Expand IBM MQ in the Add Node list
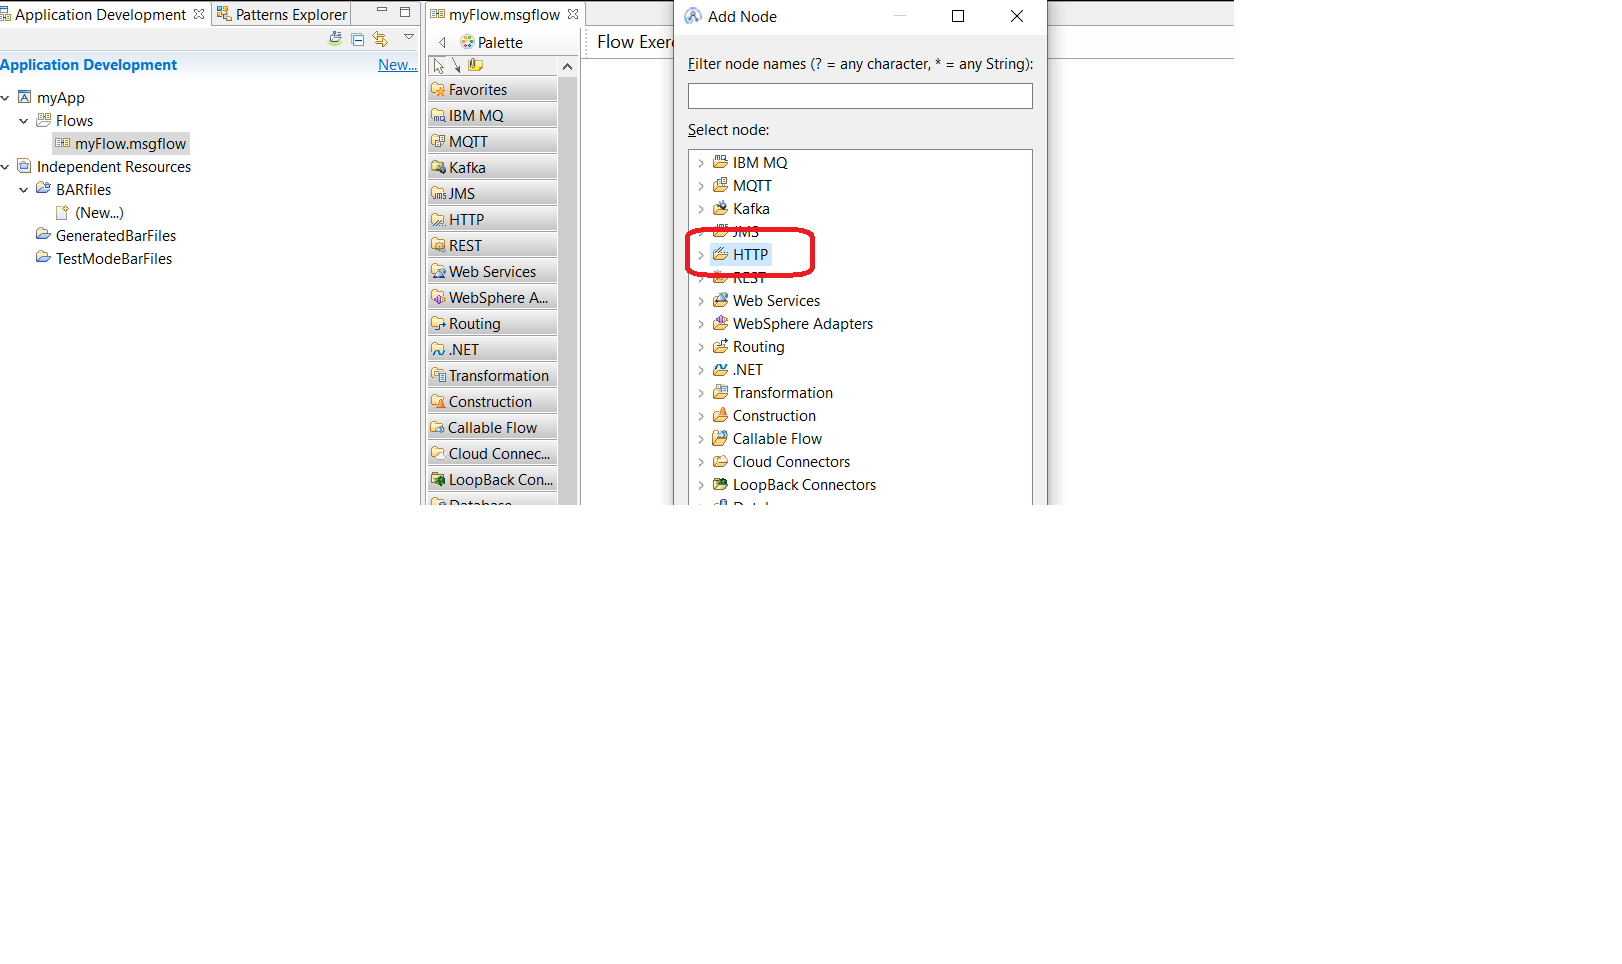Viewport: 1622px width, 964px height. 701,163
